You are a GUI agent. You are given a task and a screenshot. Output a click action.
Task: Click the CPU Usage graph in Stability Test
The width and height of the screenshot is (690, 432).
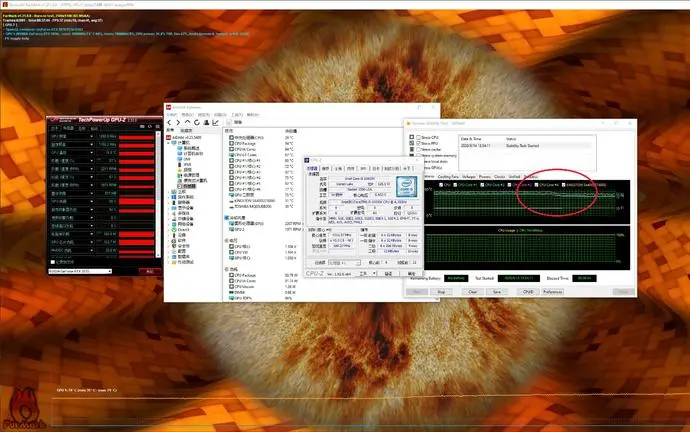point(527,249)
